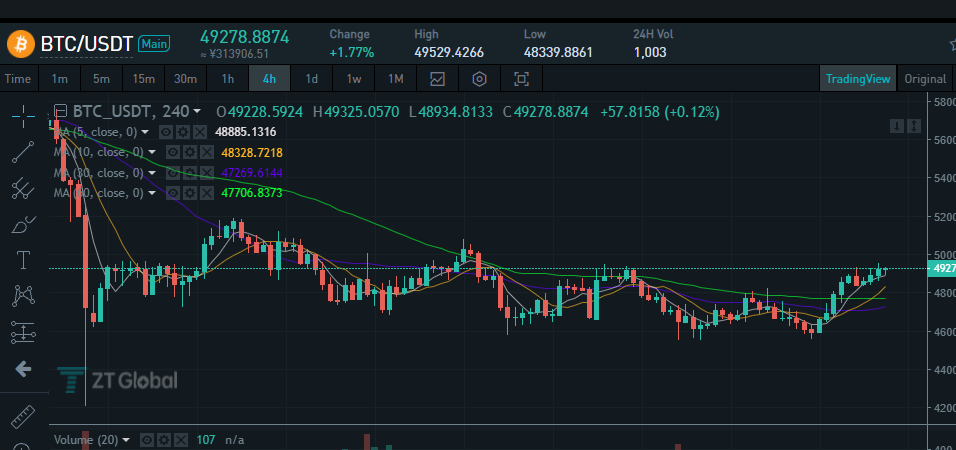
Task: Remove the MA 60 indicator
Action: point(207,193)
